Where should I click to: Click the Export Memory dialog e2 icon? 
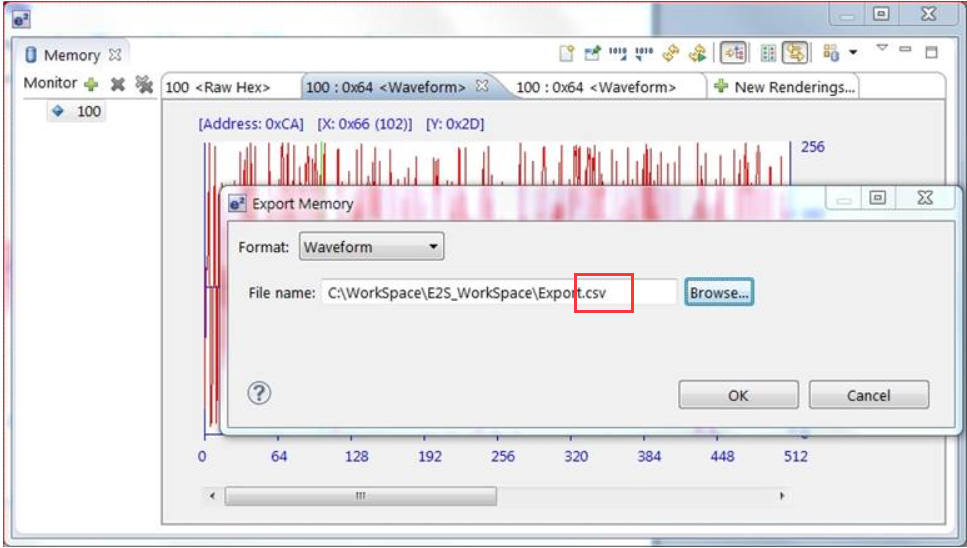[x=237, y=203]
